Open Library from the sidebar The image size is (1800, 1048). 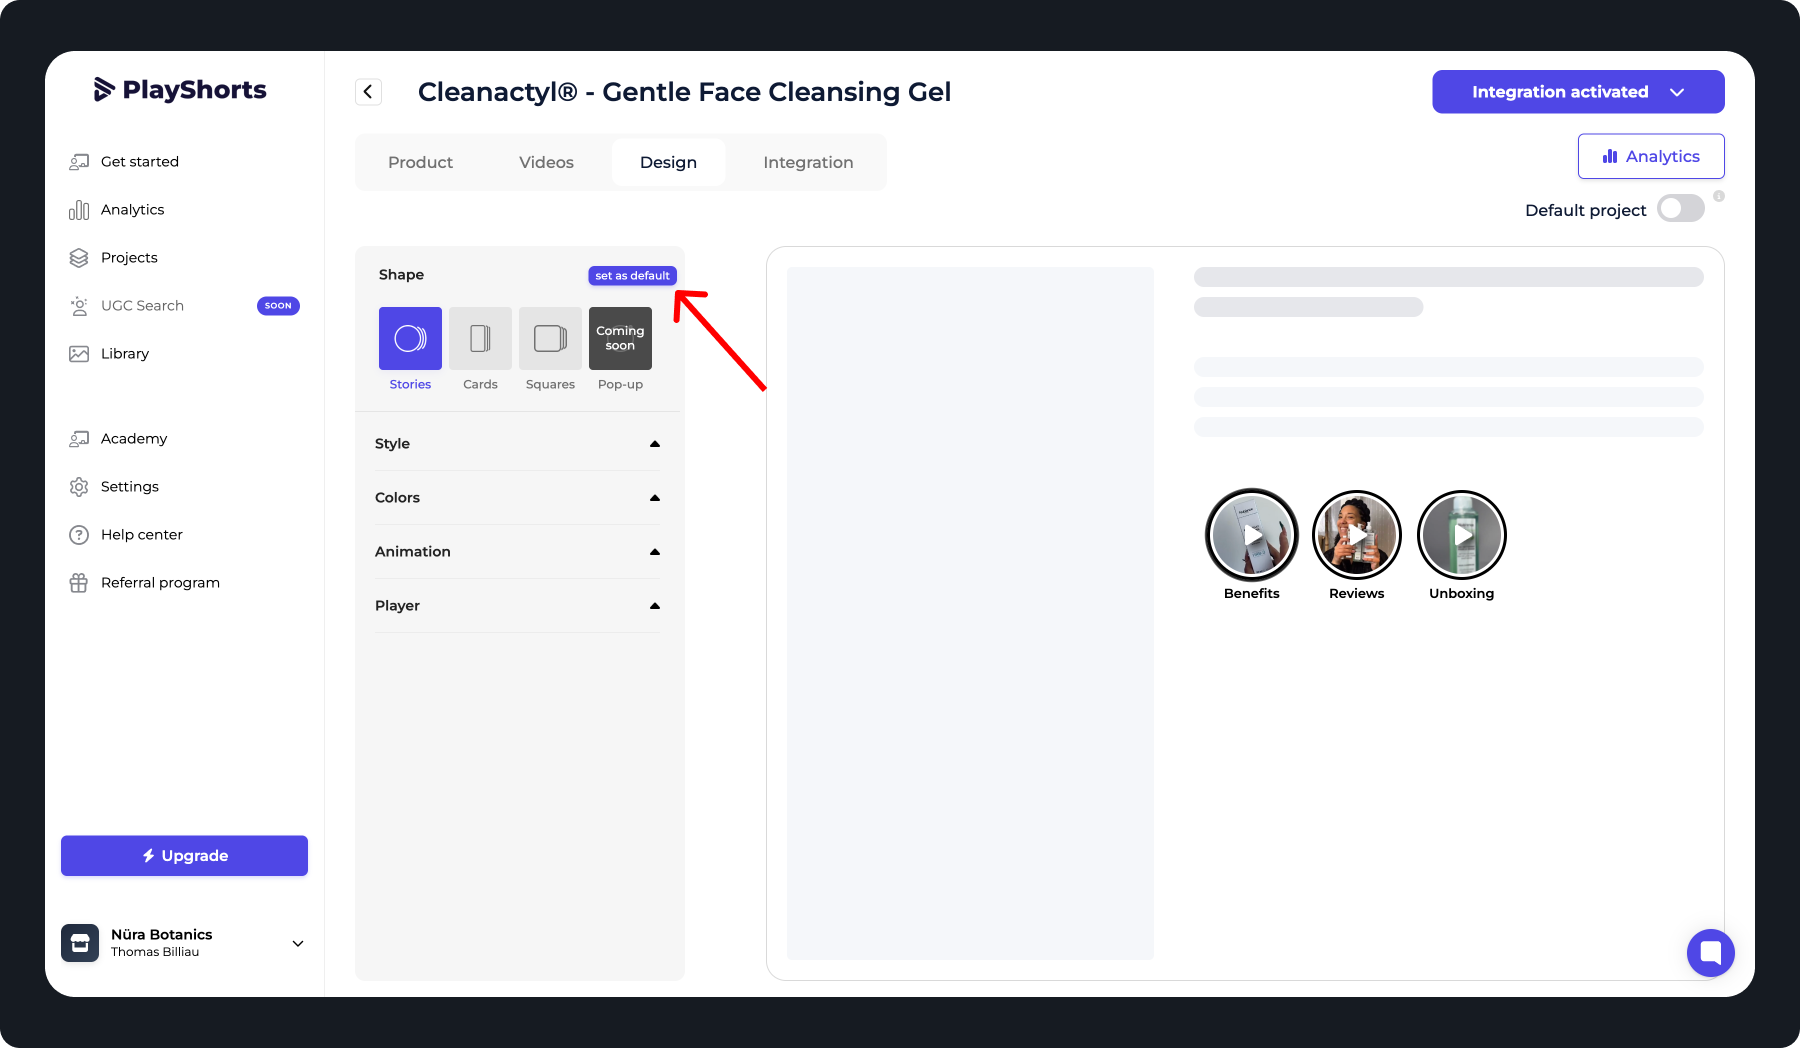click(125, 354)
